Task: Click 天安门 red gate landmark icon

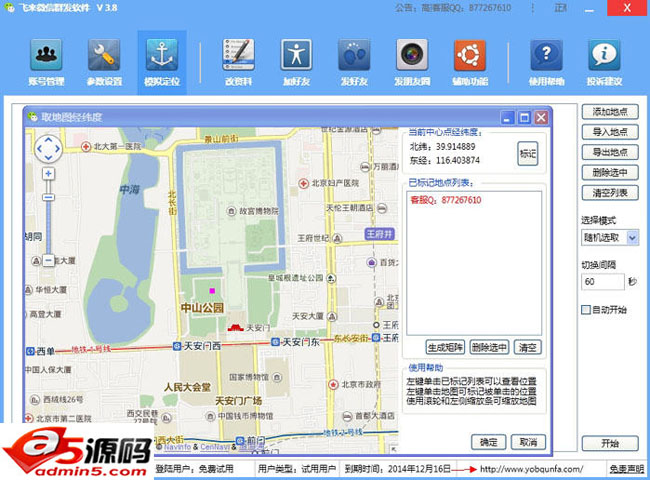Action: [x=235, y=328]
